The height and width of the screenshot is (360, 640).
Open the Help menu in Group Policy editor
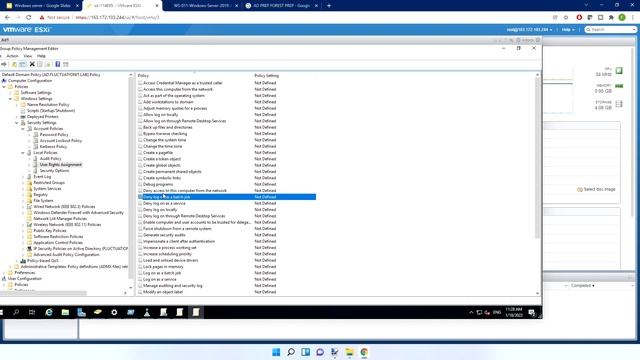(x=41, y=56)
